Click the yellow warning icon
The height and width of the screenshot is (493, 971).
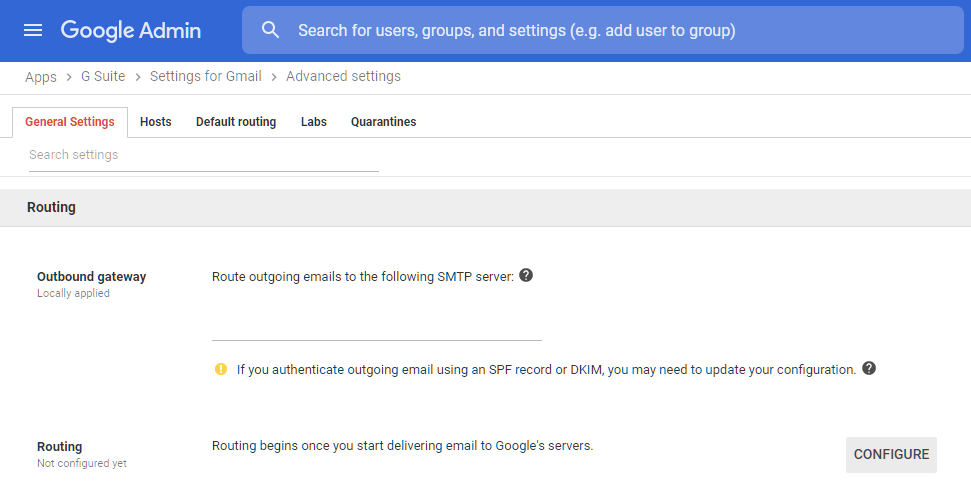coord(221,369)
